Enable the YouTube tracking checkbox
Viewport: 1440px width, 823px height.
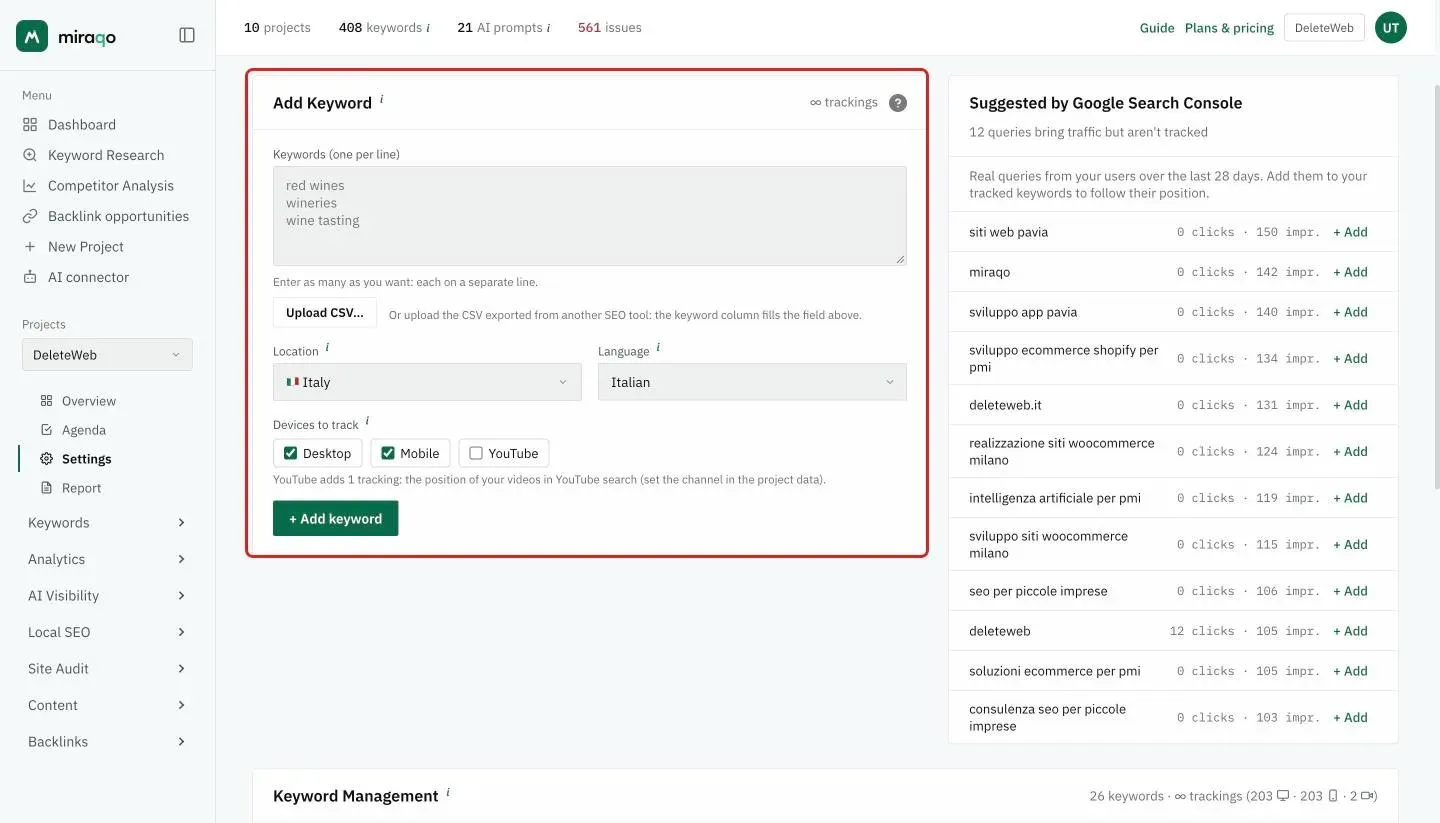click(476, 453)
